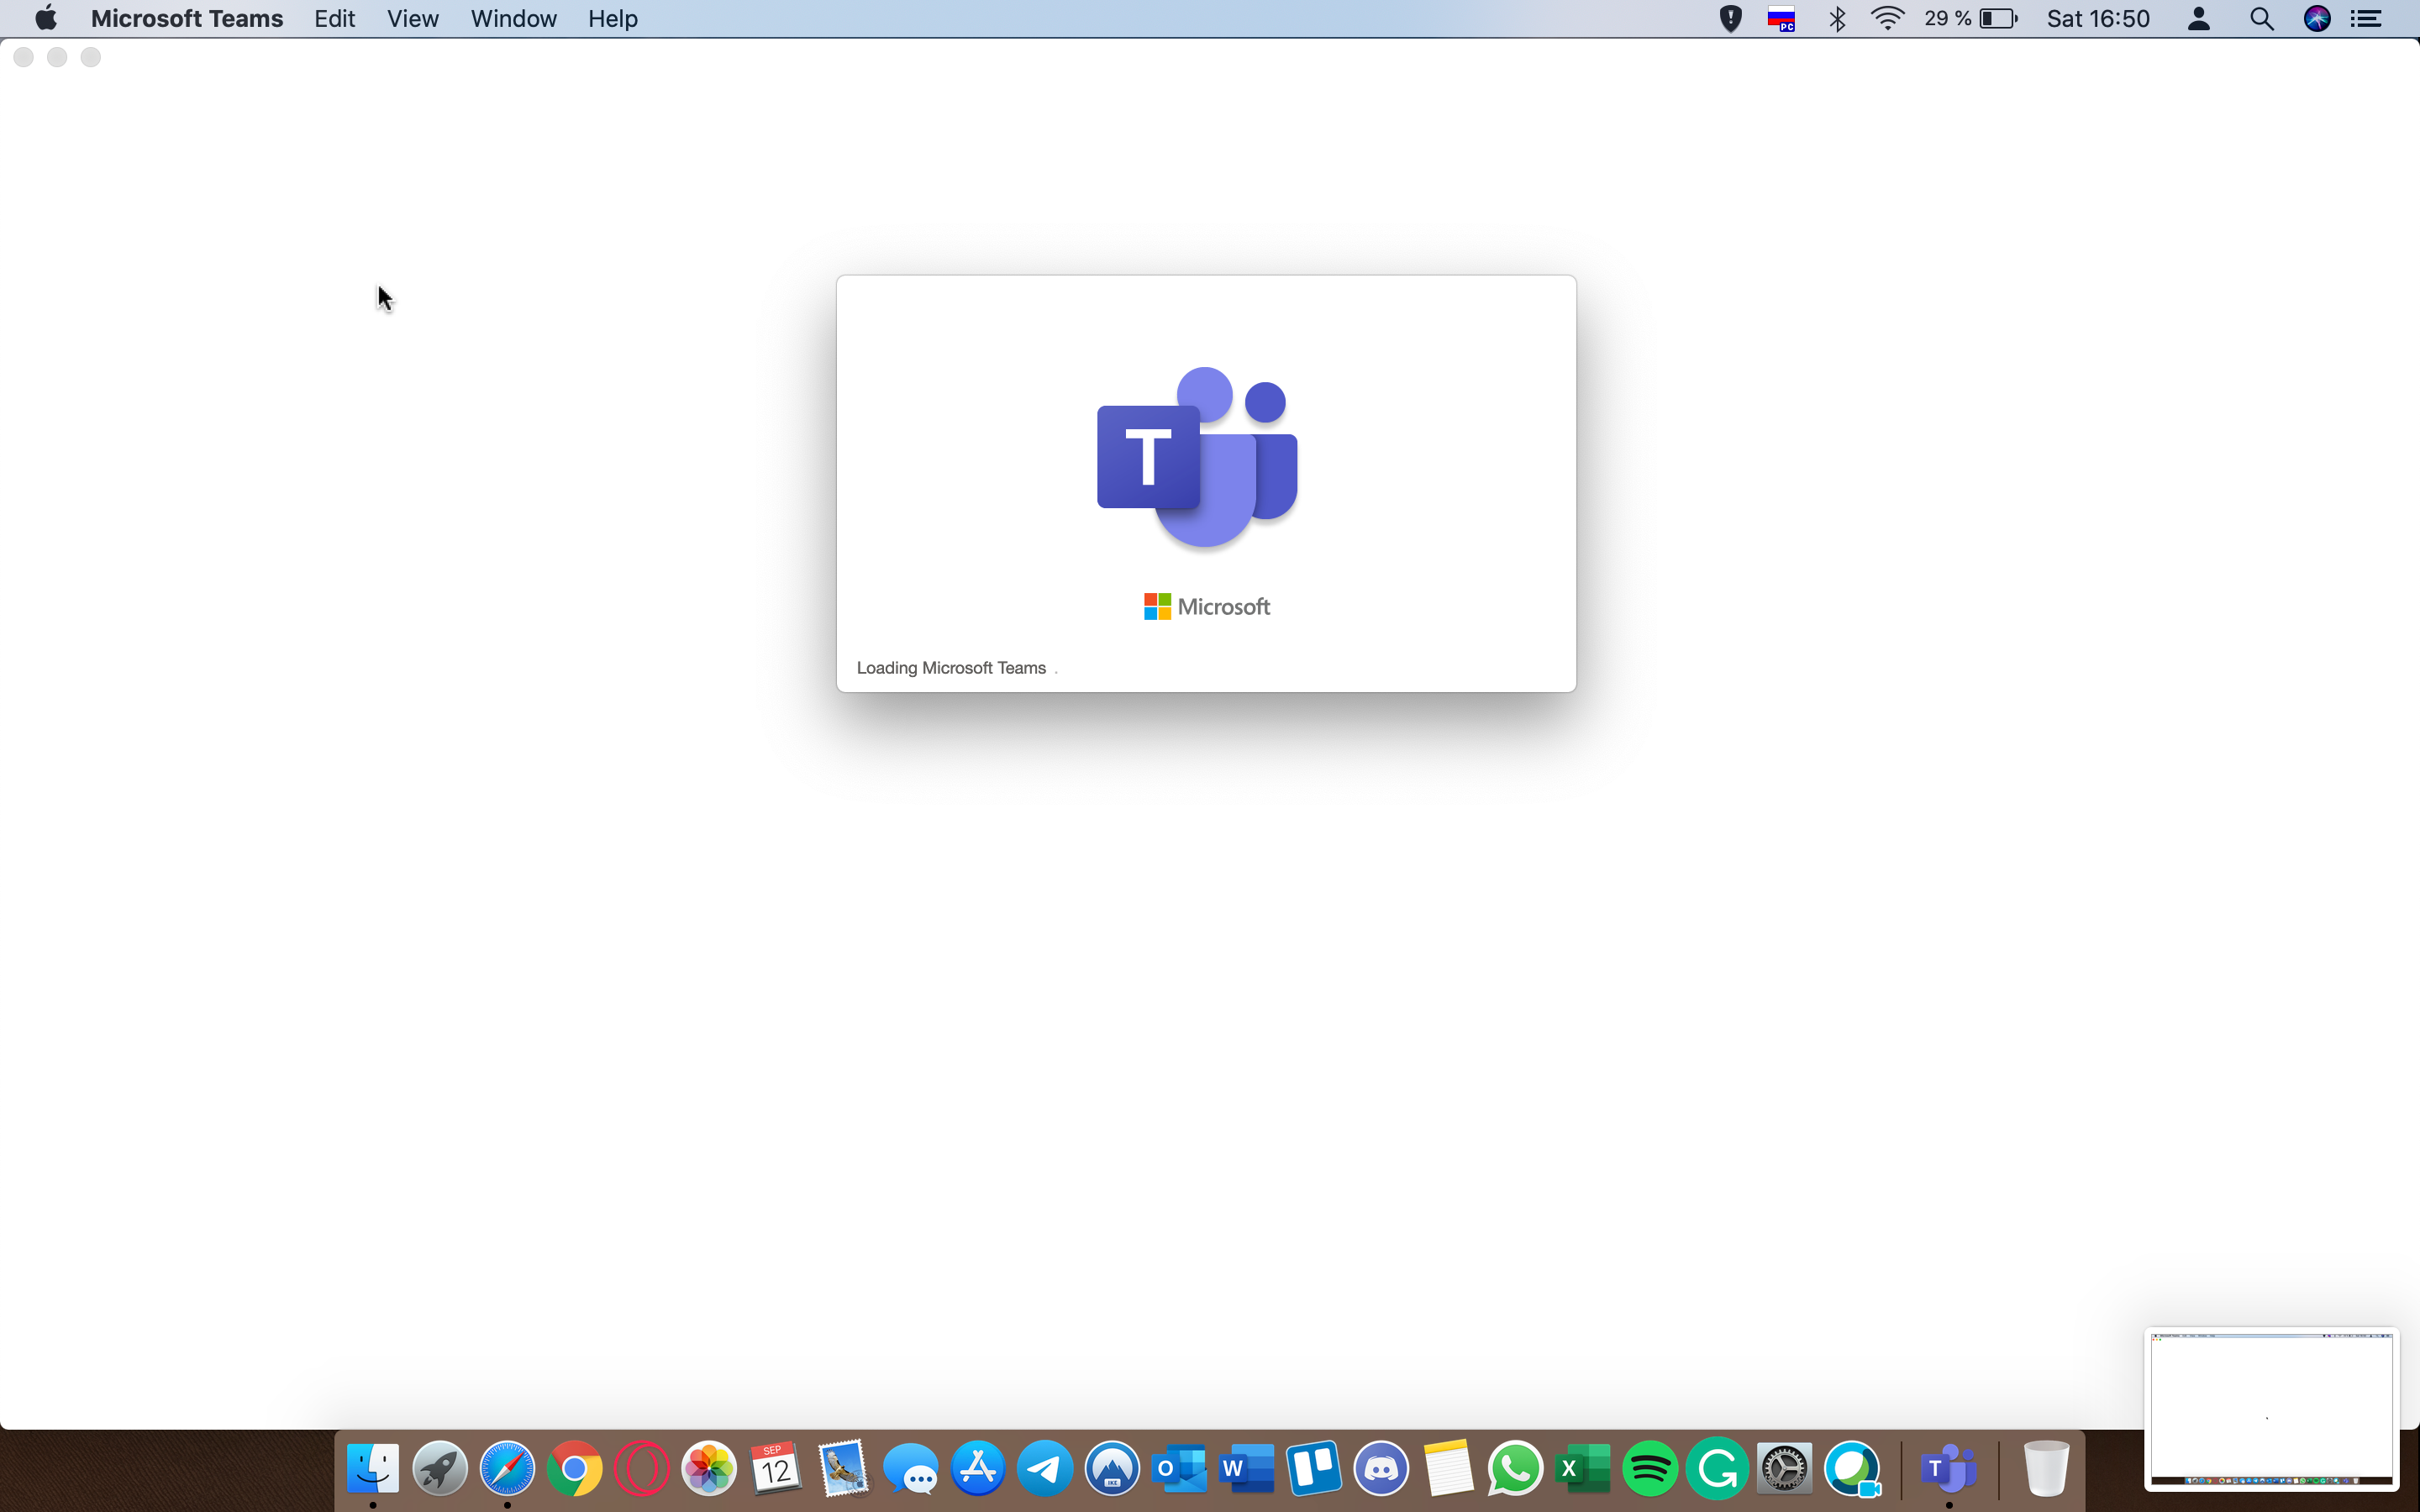Image resolution: width=2420 pixels, height=1512 pixels.
Task: Launch WhatsApp from the Dock
Action: pyautogui.click(x=1515, y=1468)
